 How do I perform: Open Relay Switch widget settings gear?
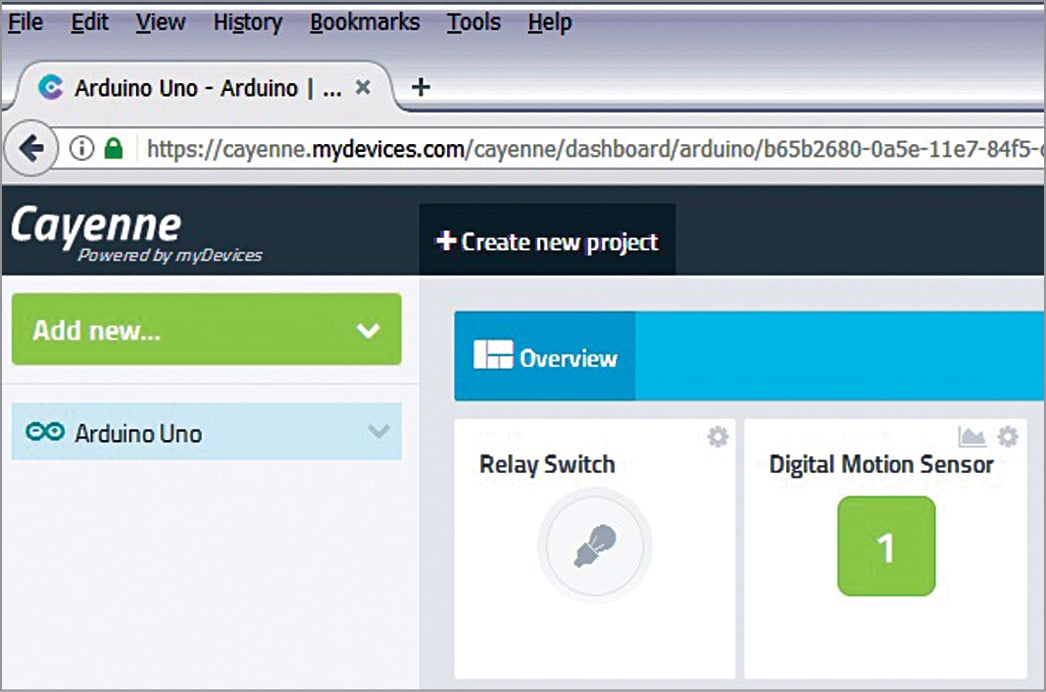coord(718,437)
